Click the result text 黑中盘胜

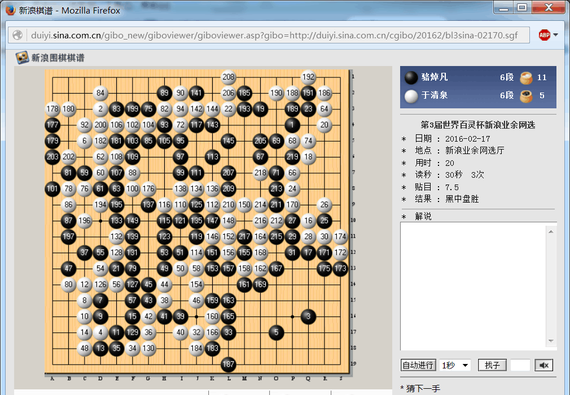tap(462, 199)
